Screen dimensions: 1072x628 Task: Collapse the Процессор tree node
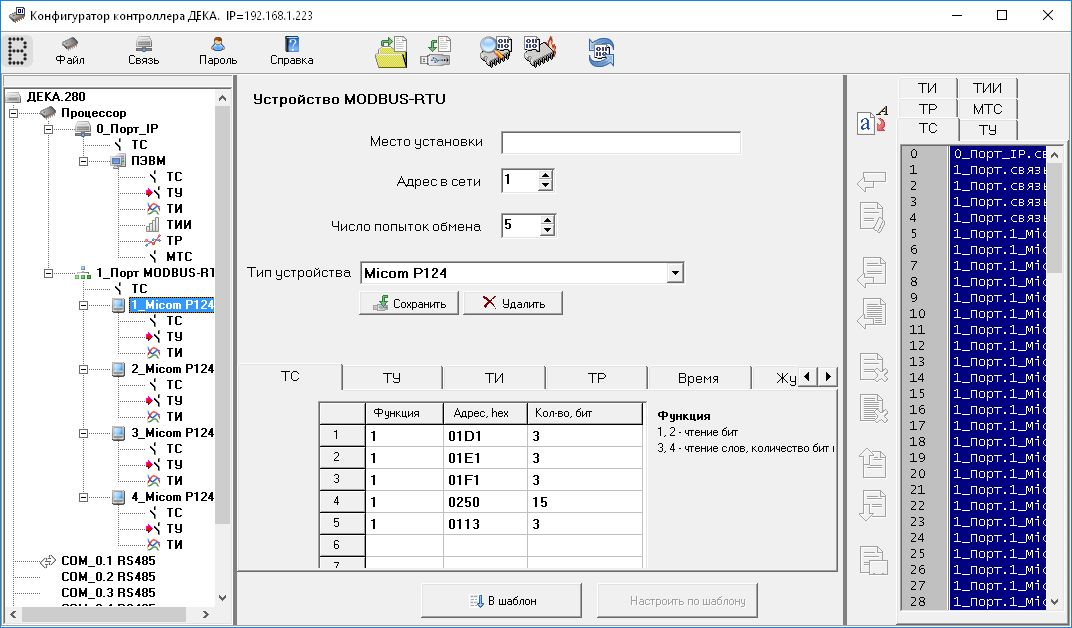[13, 113]
